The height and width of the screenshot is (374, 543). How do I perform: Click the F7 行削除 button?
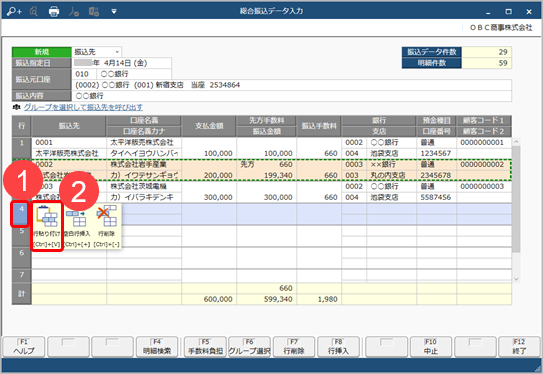click(x=294, y=347)
